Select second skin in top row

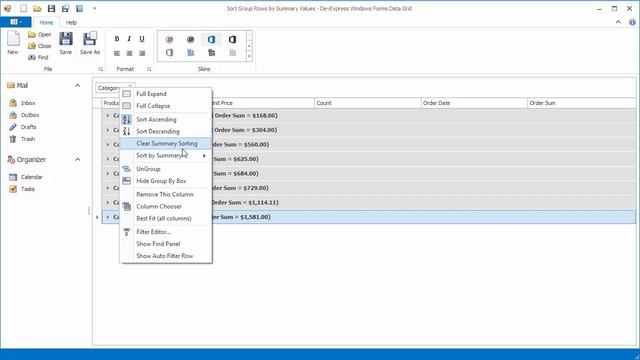click(x=190, y=40)
